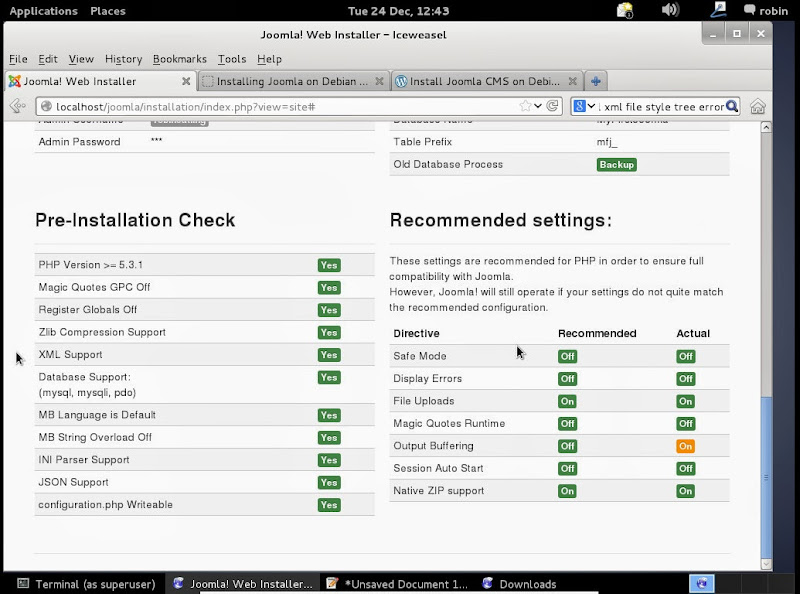
Task: Click the vertical scrollbar thumb
Action: pyautogui.click(x=766, y=477)
